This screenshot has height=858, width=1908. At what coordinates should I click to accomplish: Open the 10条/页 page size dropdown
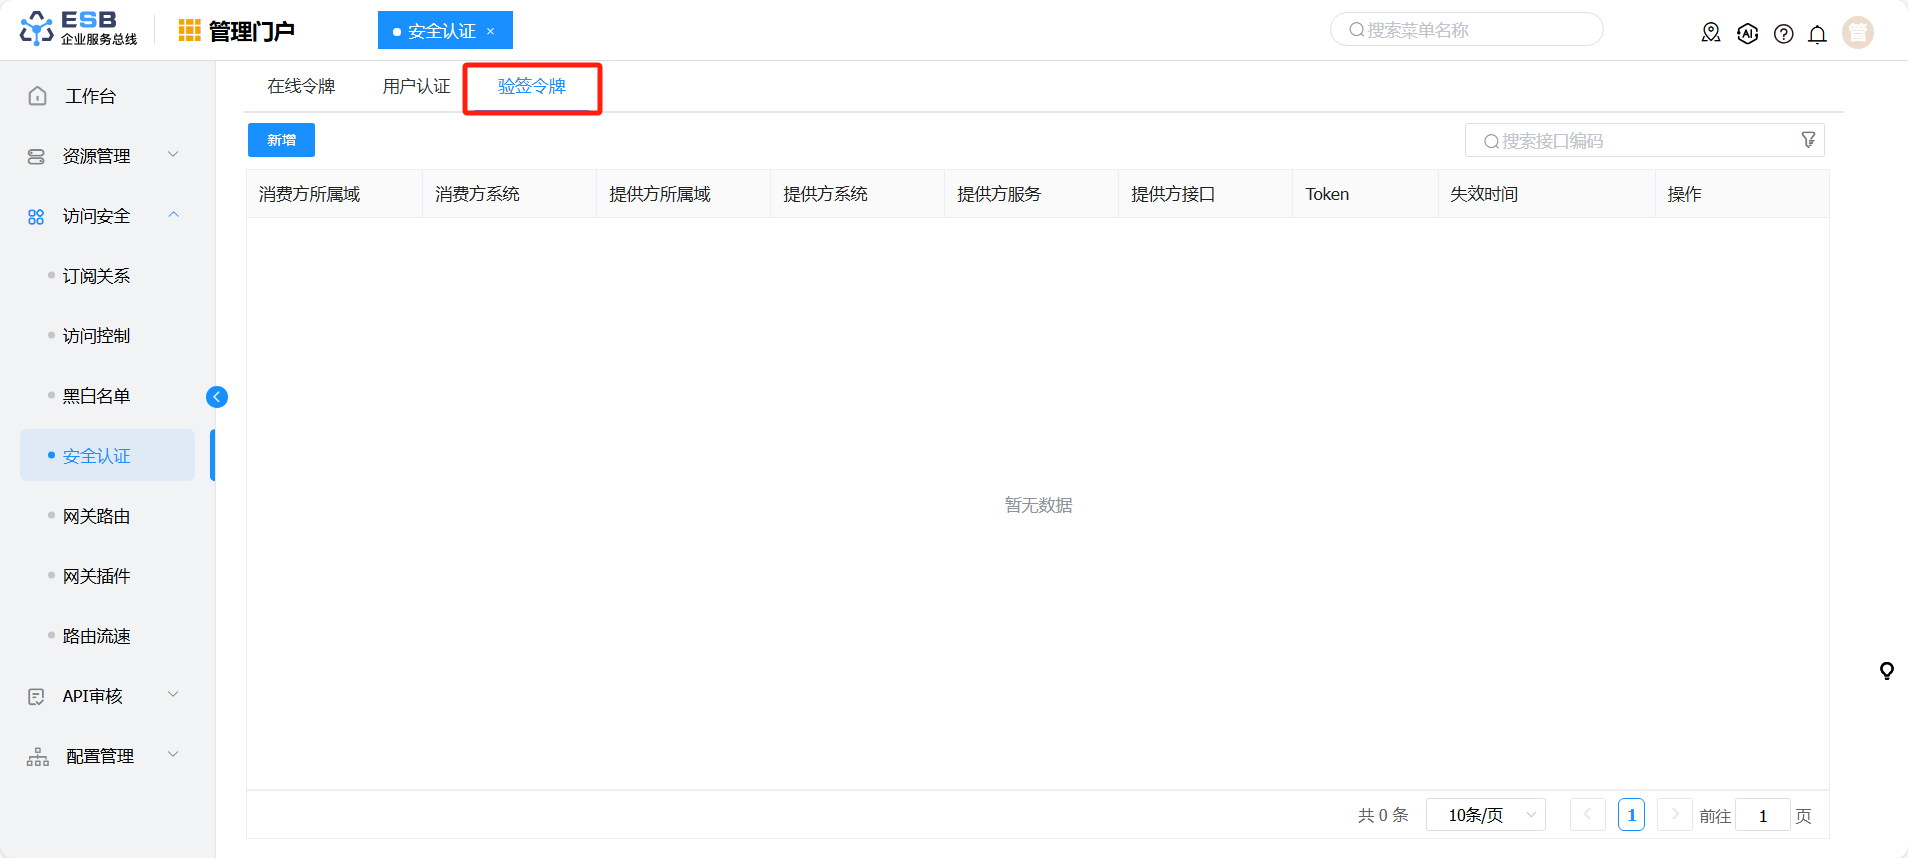click(1486, 815)
